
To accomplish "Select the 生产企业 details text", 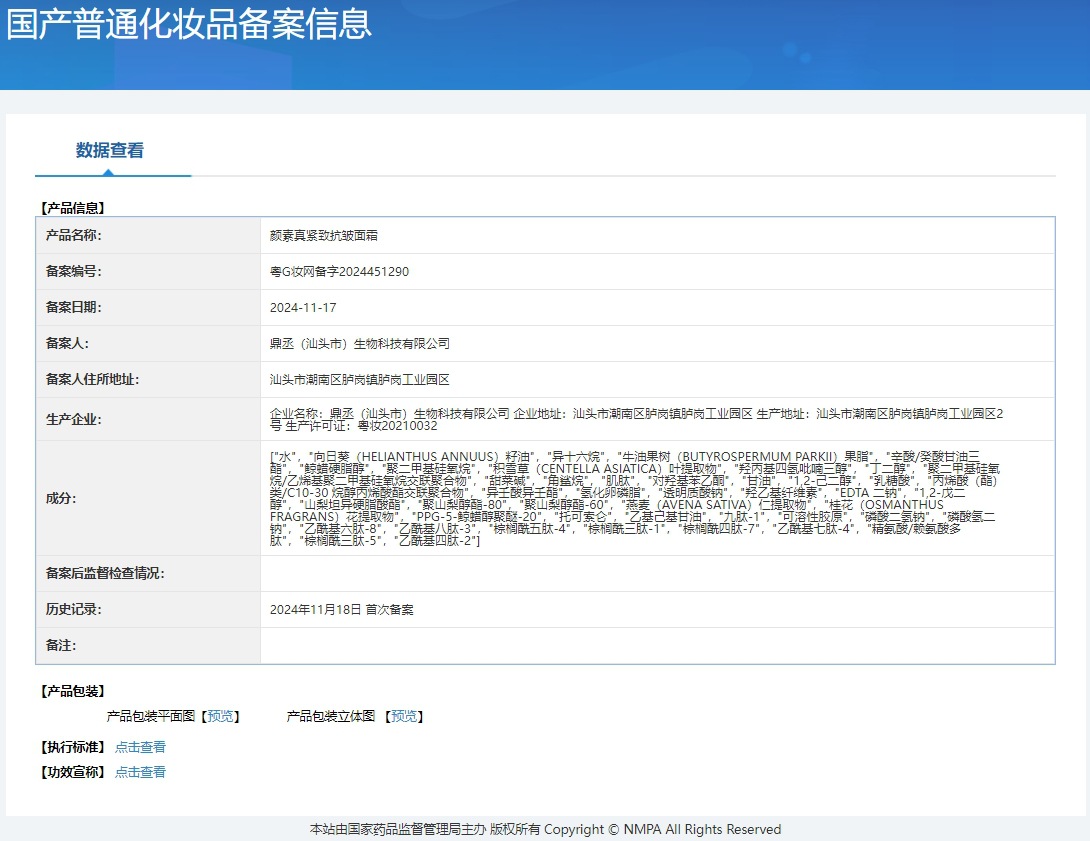I will point(636,420).
